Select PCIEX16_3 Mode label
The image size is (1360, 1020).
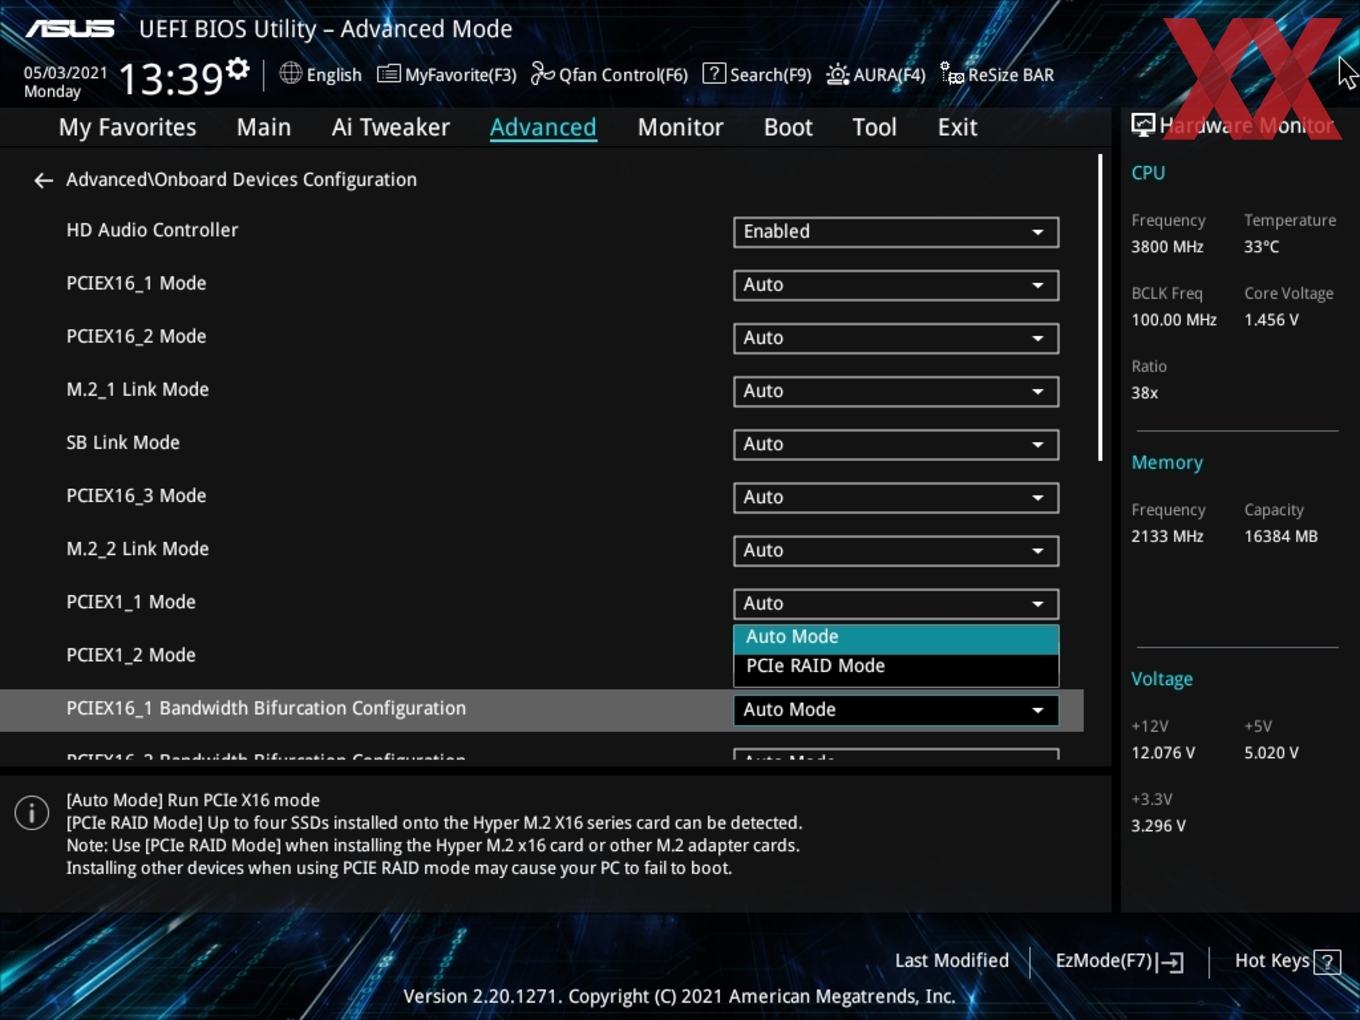coord(136,495)
